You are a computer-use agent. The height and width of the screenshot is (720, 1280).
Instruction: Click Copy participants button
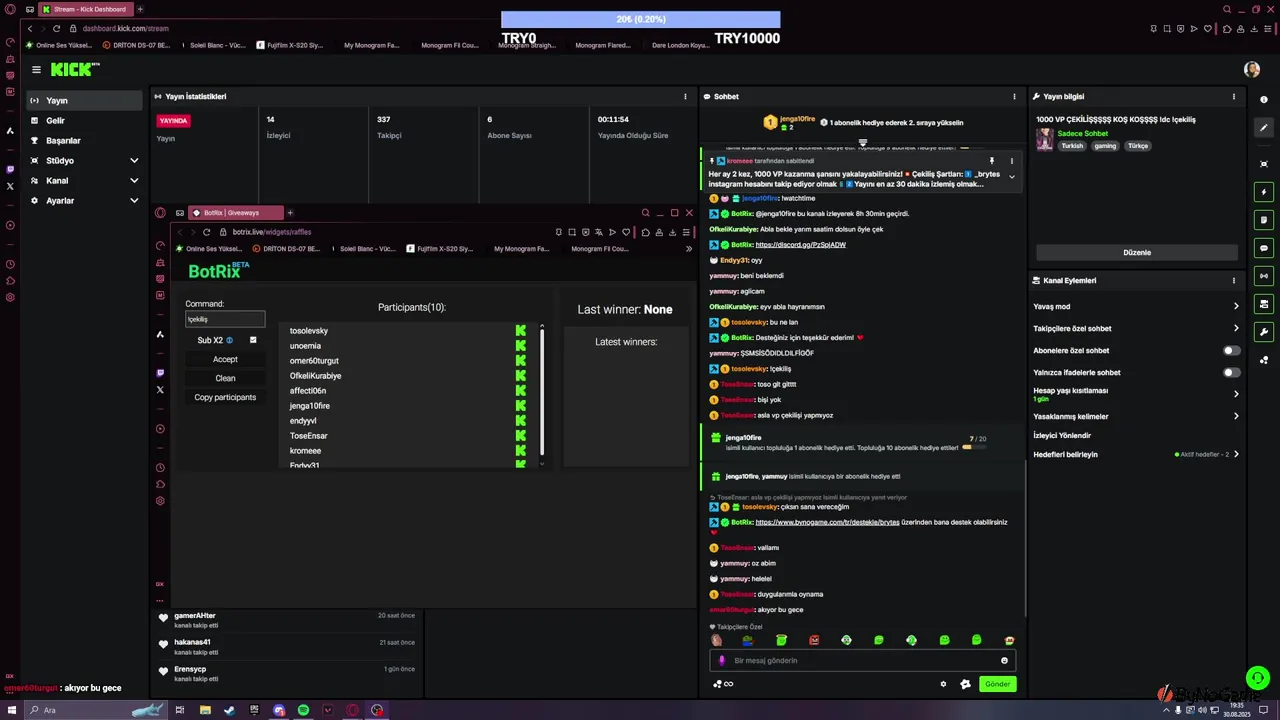[225, 397]
